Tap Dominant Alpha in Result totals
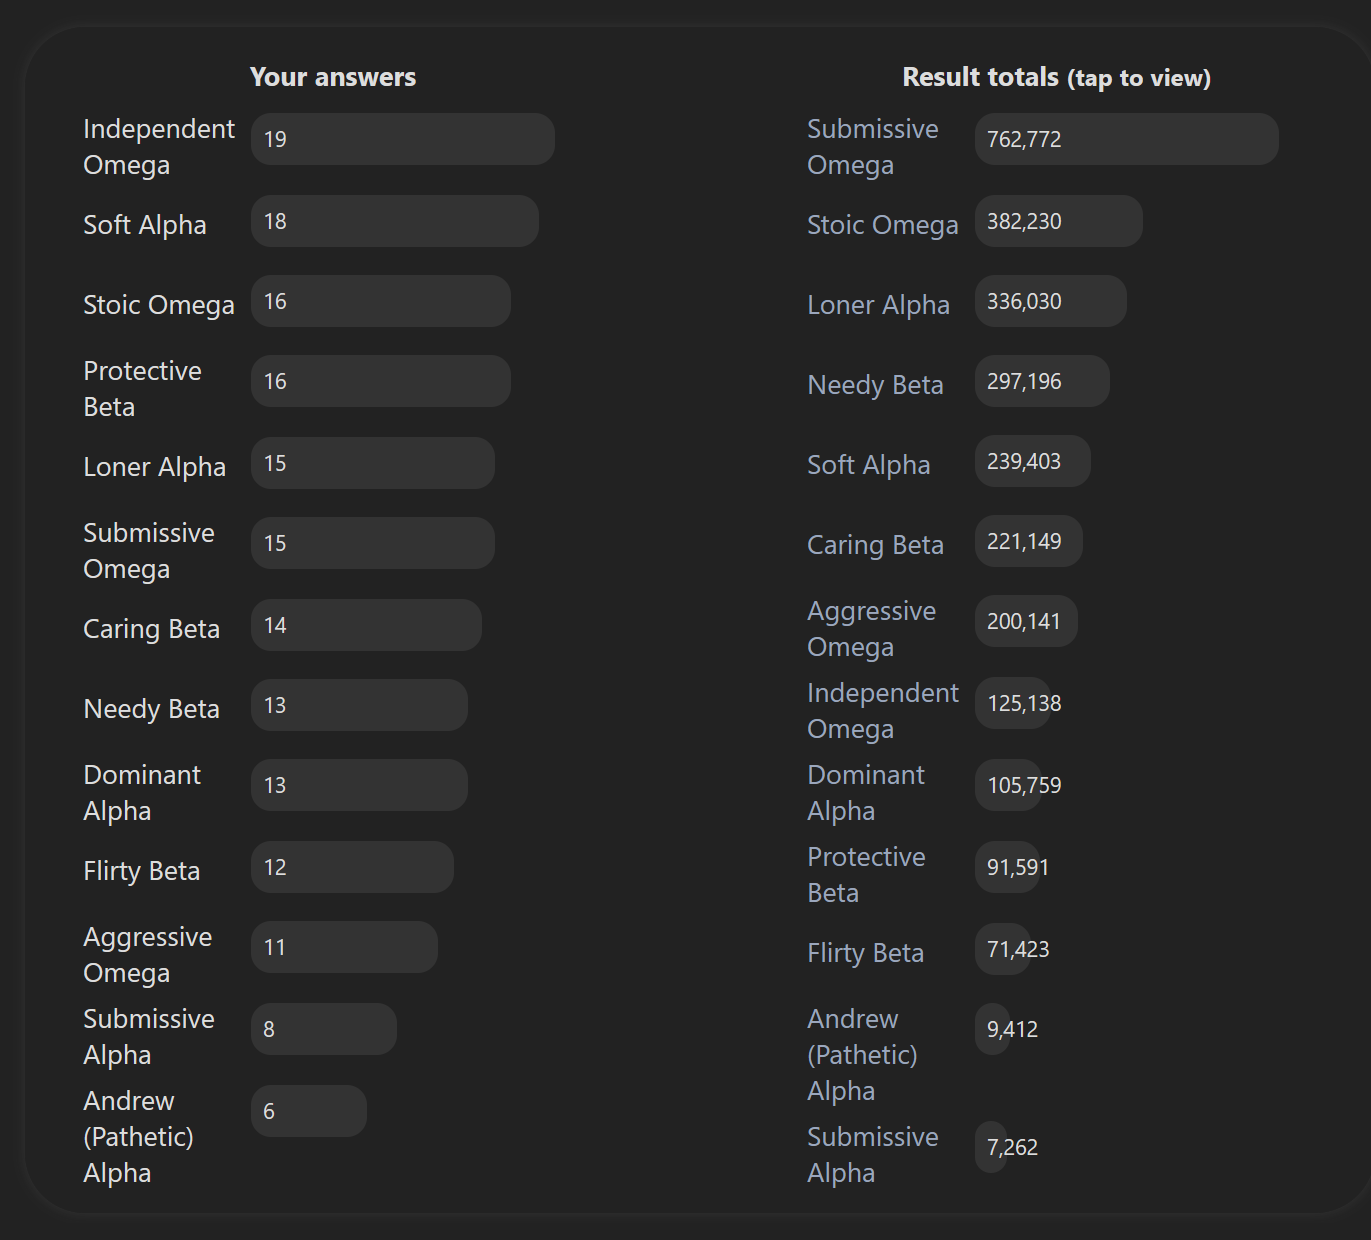 click(865, 793)
